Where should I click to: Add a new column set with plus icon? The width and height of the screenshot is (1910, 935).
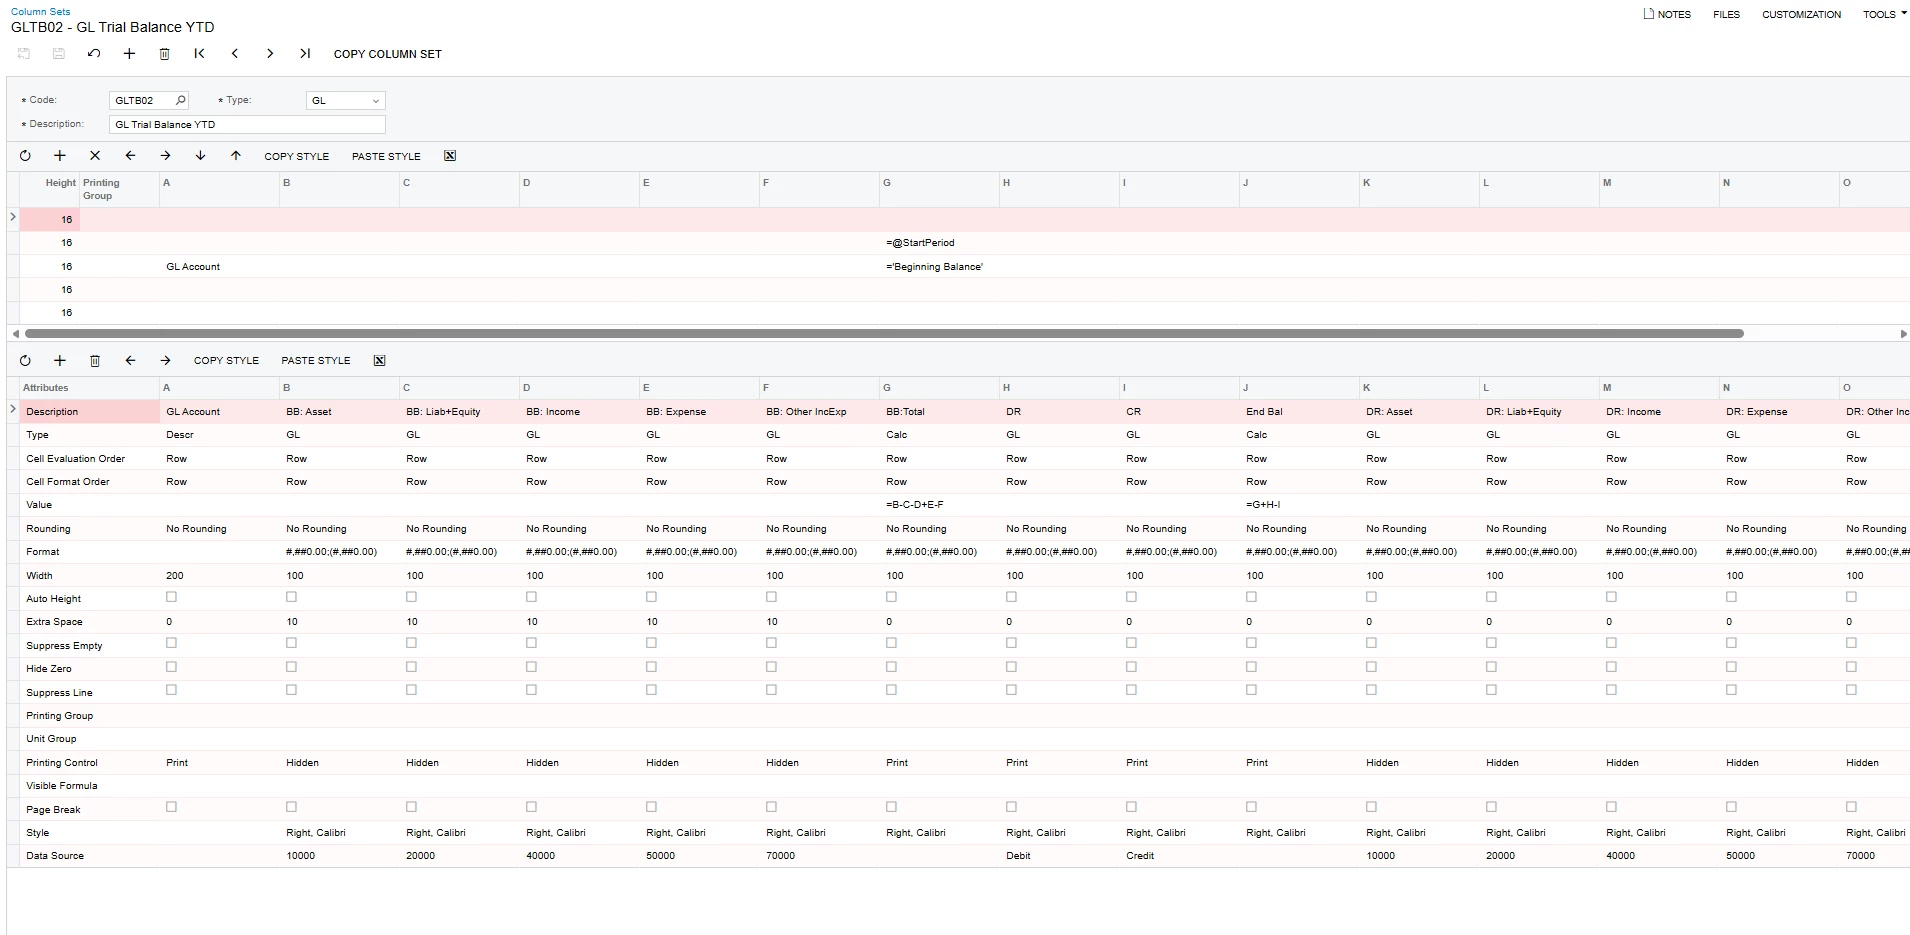pyautogui.click(x=129, y=54)
